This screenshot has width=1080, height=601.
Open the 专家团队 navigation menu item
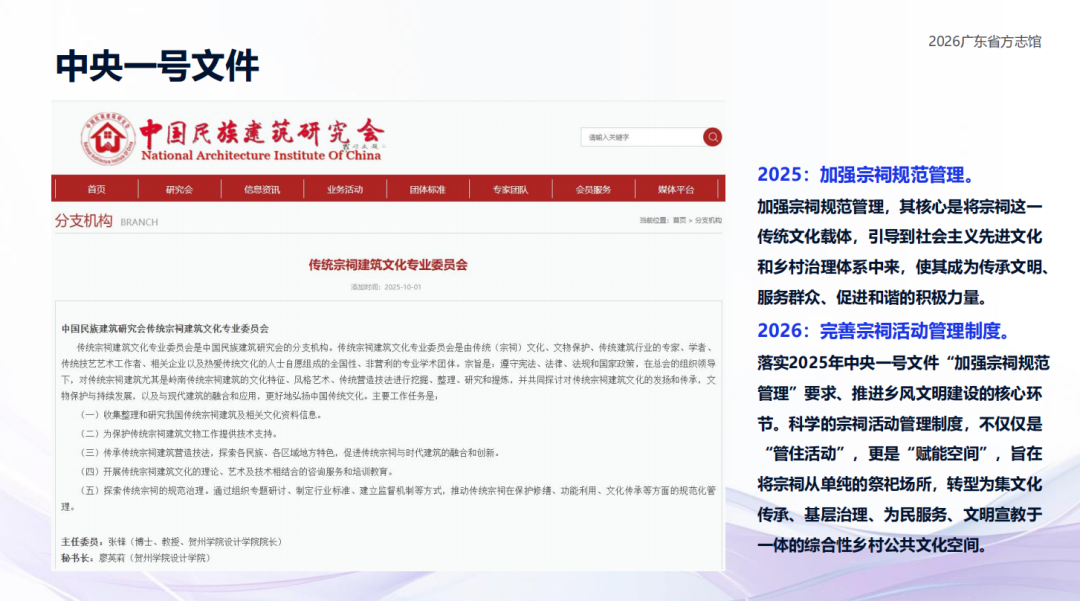coord(510,189)
